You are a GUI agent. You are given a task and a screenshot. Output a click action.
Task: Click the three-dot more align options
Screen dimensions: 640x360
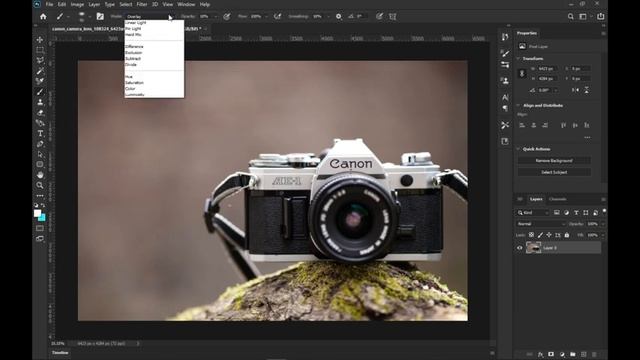pos(587,137)
